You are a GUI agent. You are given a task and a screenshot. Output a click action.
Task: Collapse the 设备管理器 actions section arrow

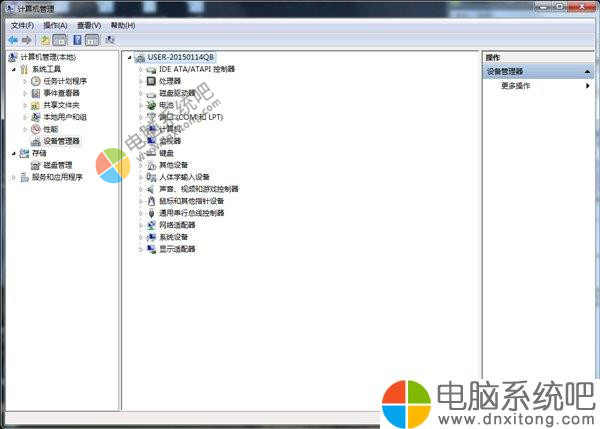coord(587,72)
